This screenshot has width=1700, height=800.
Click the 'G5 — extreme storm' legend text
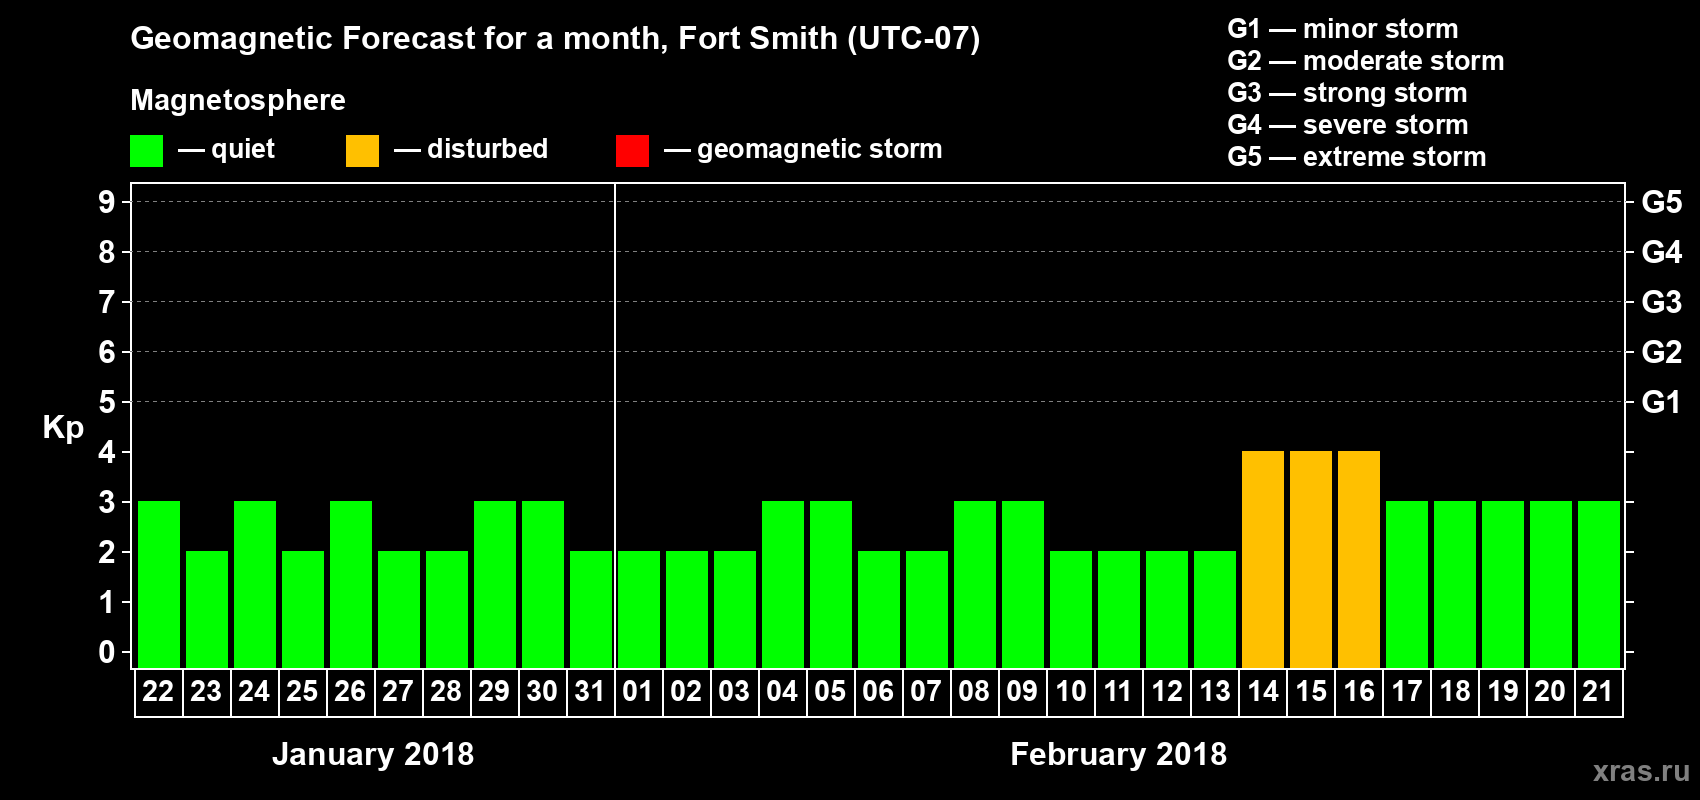[x=1357, y=157]
